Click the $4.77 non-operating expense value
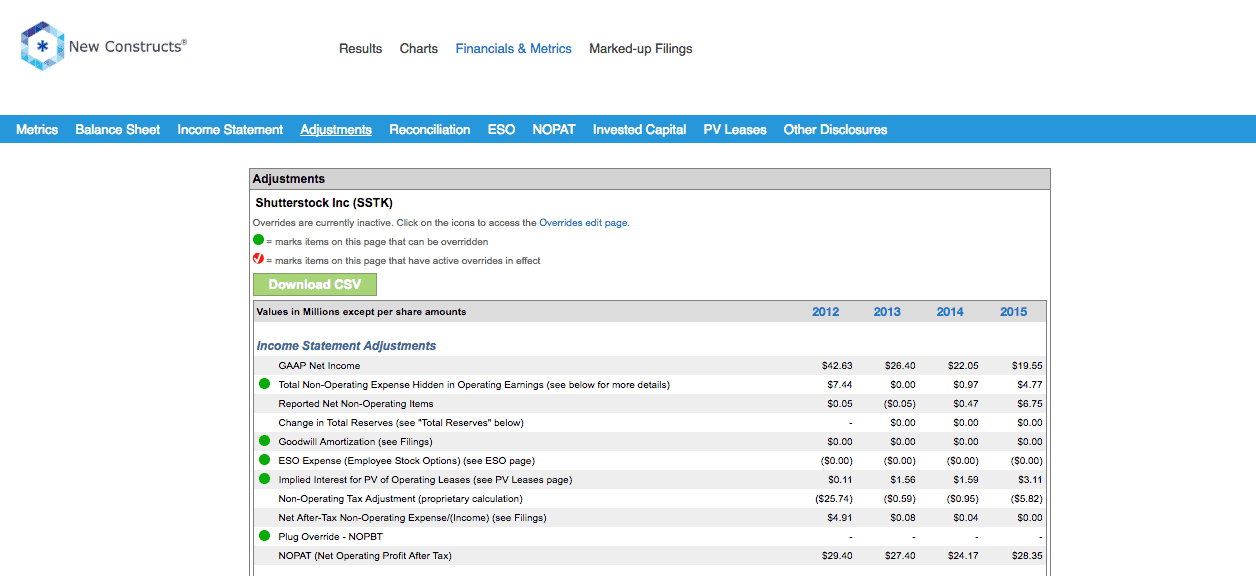 1030,385
